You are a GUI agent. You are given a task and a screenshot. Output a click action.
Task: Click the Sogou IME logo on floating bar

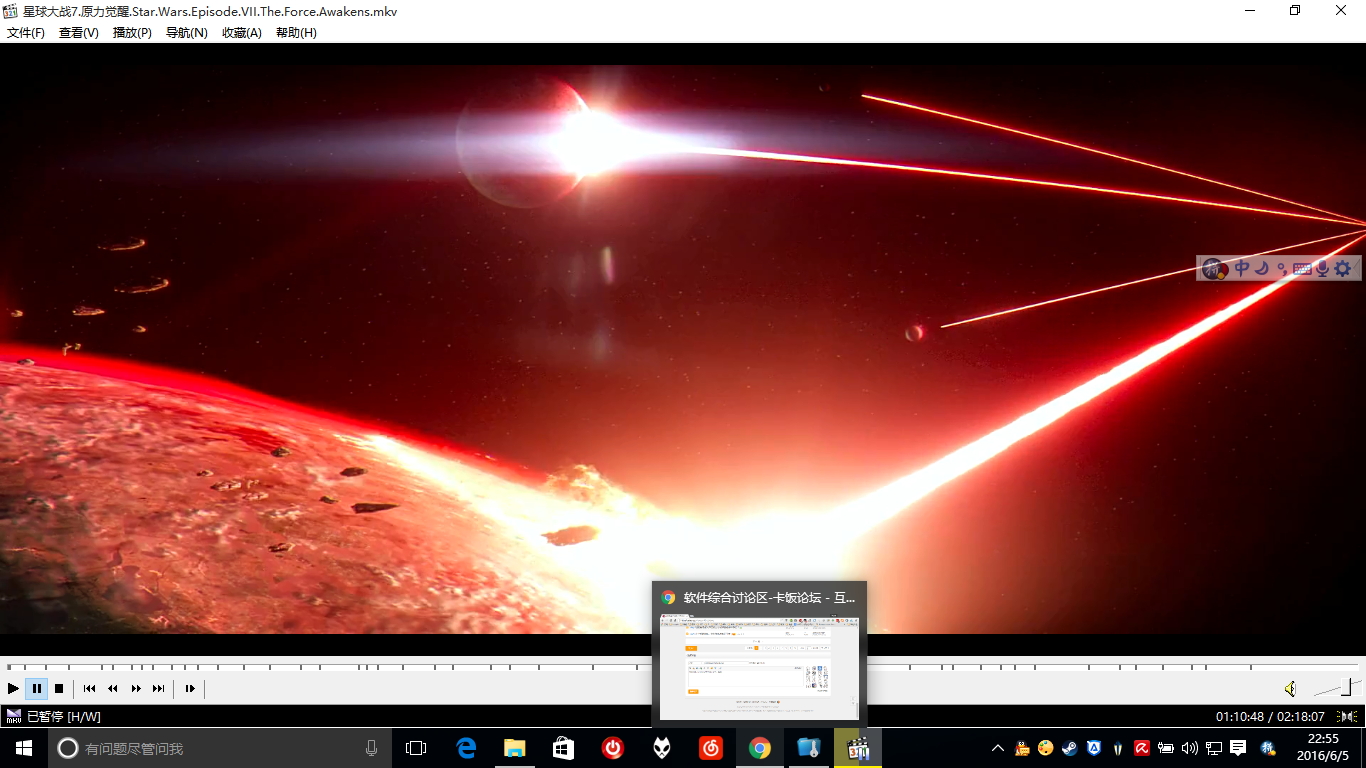click(x=1215, y=268)
